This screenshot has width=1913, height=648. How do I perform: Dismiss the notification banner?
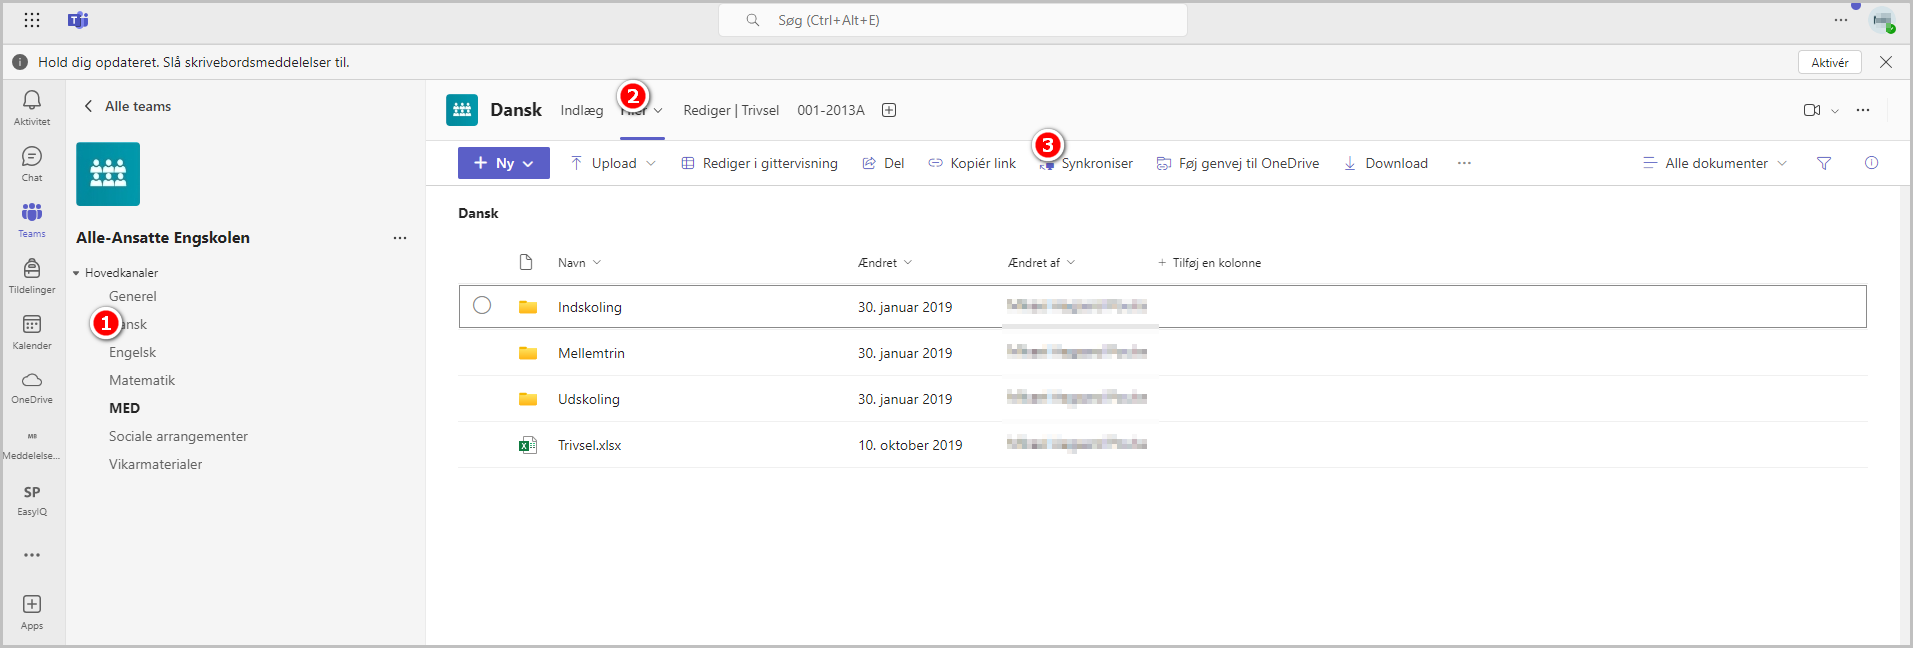pyautogui.click(x=1886, y=62)
